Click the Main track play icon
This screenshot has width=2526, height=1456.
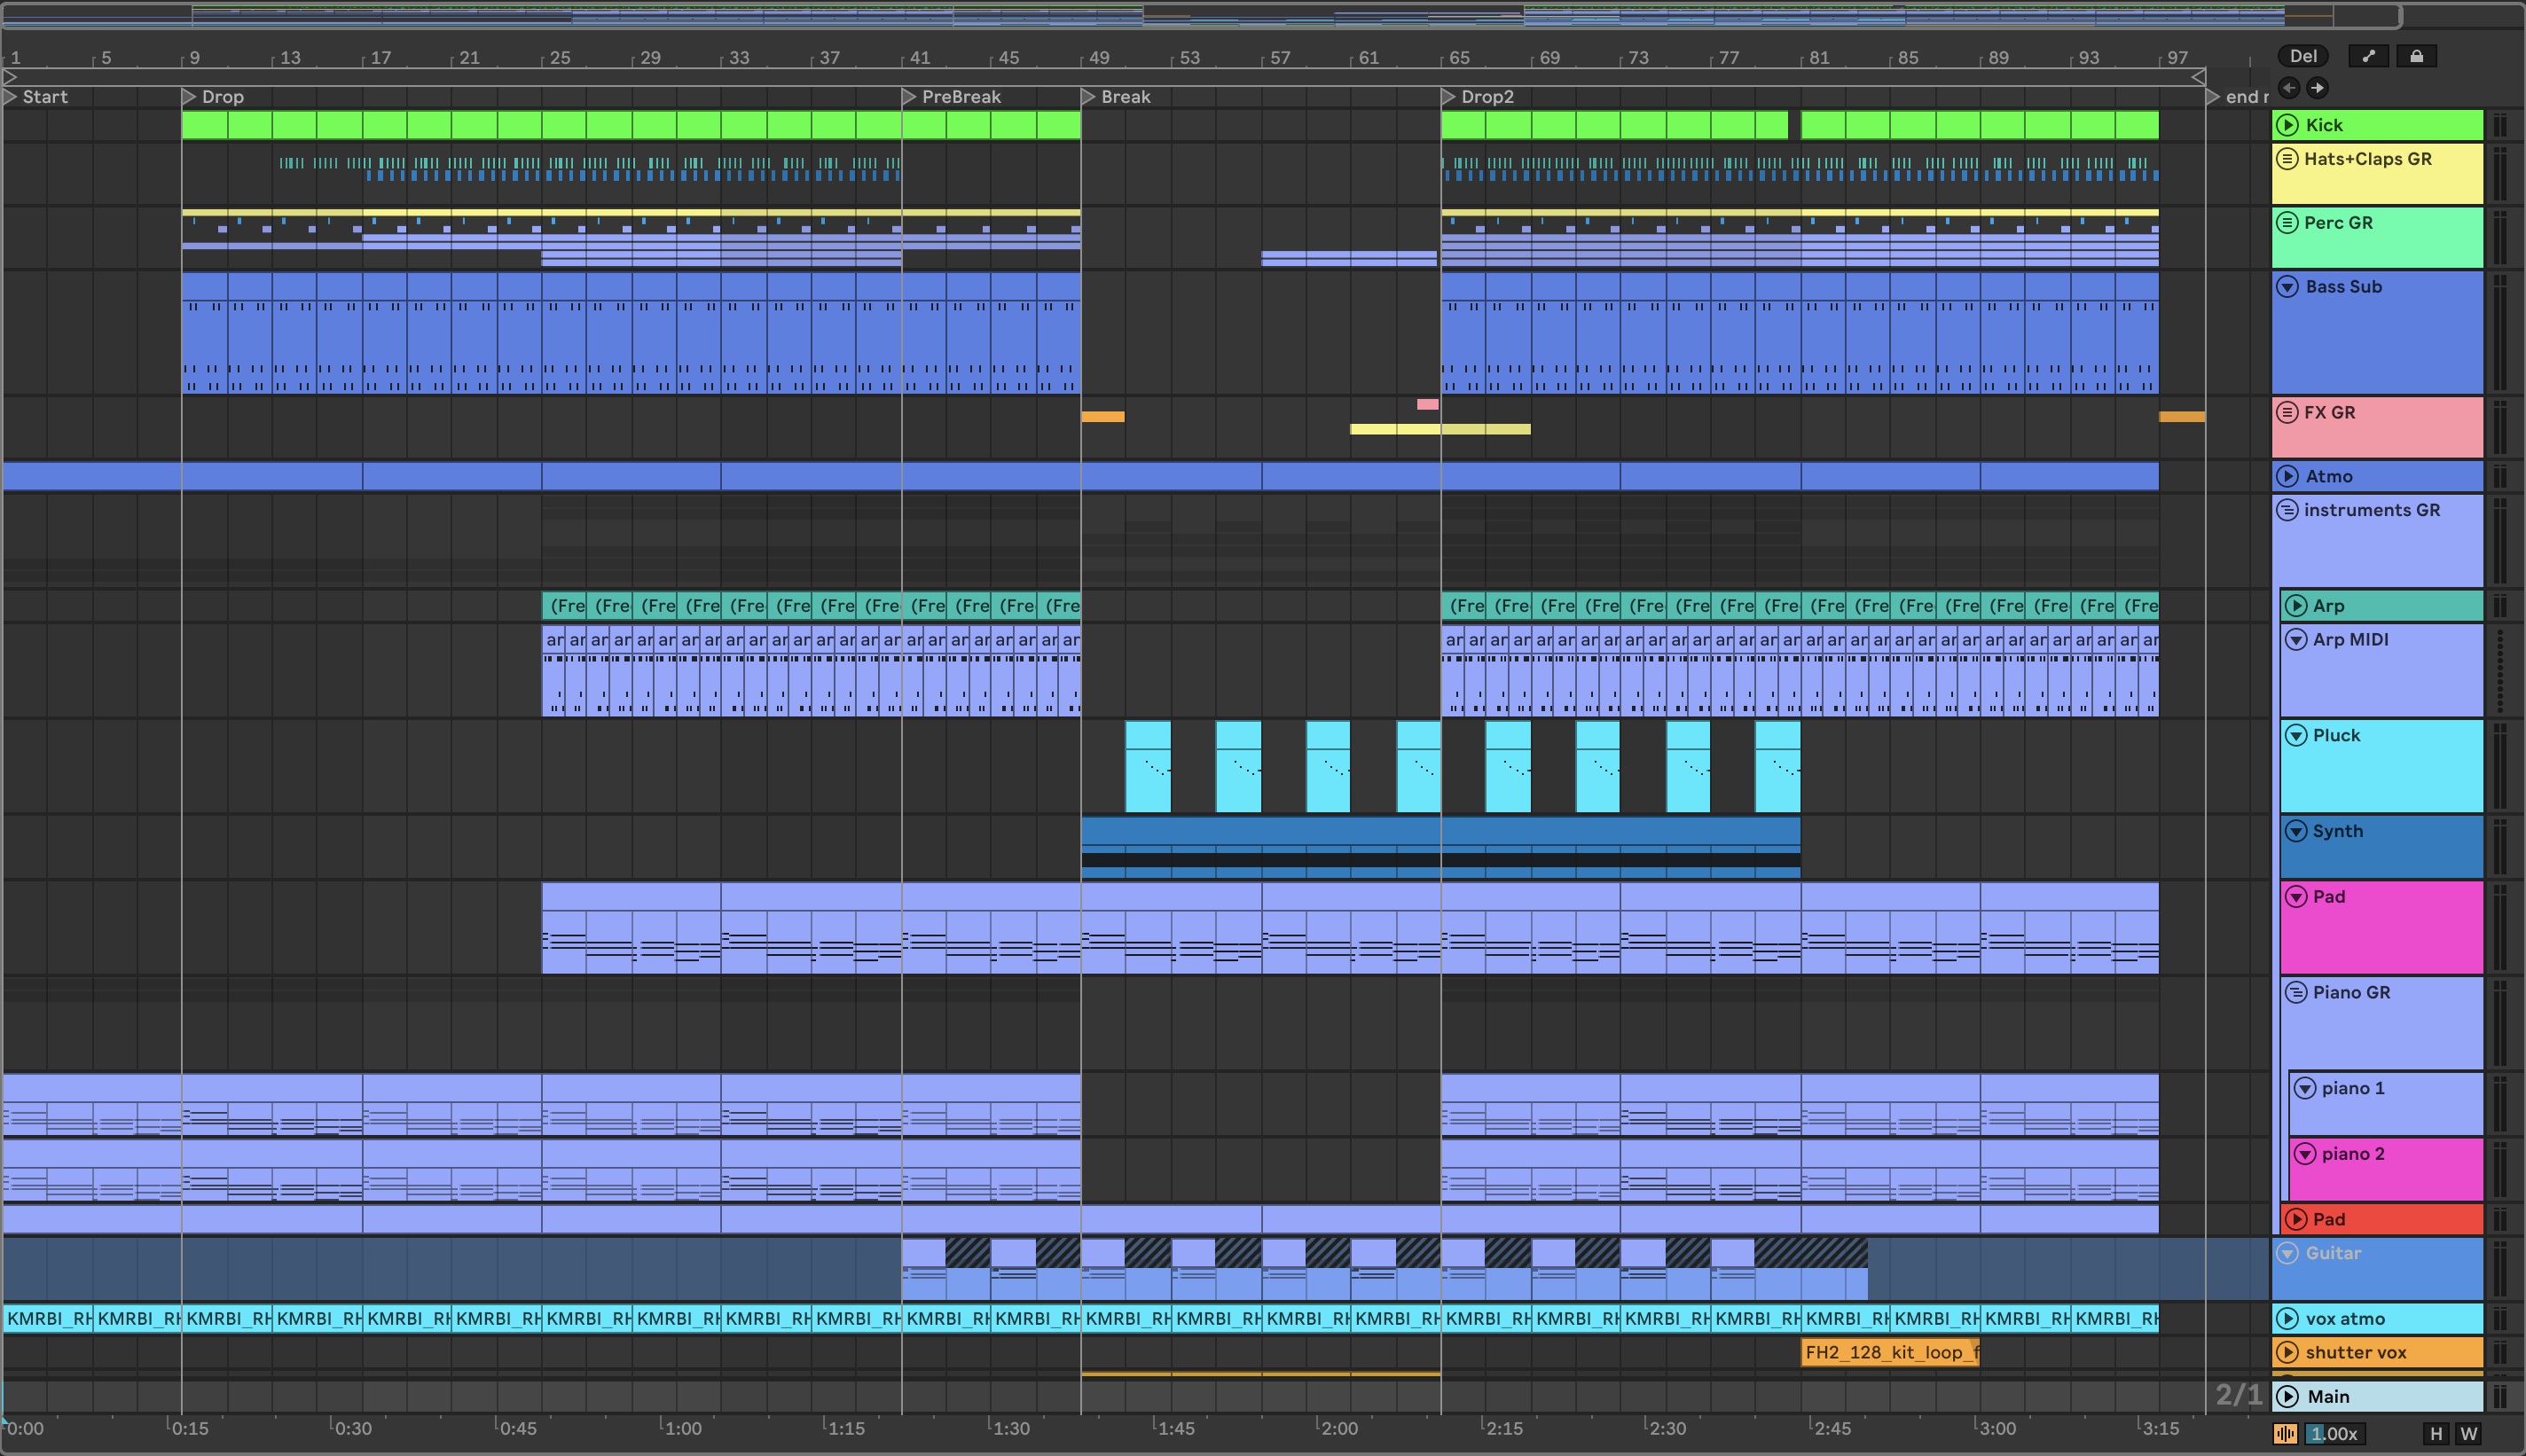[2287, 1396]
